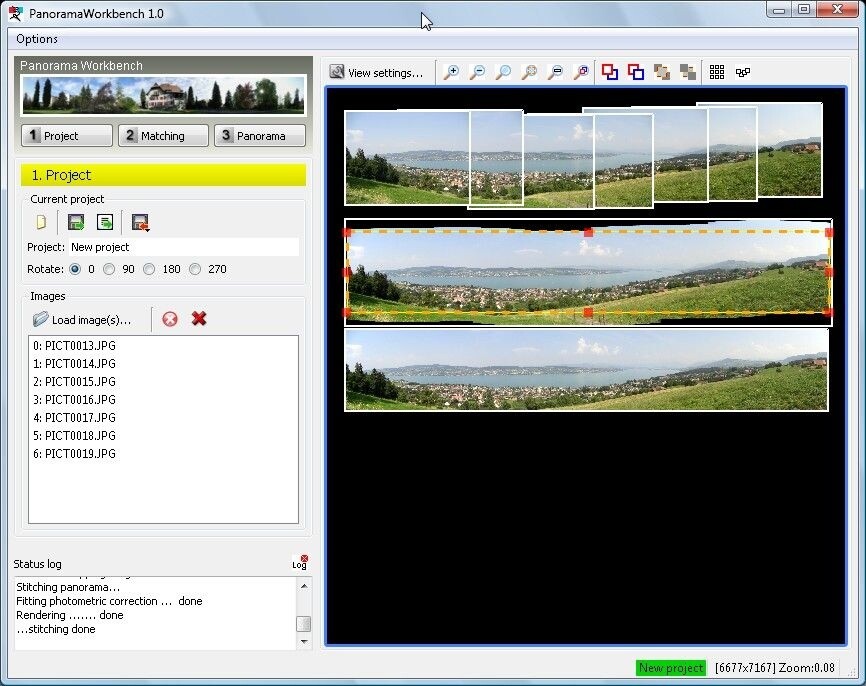Click the final cropped panorama at bottom
The image size is (866, 686).
pos(587,370)
